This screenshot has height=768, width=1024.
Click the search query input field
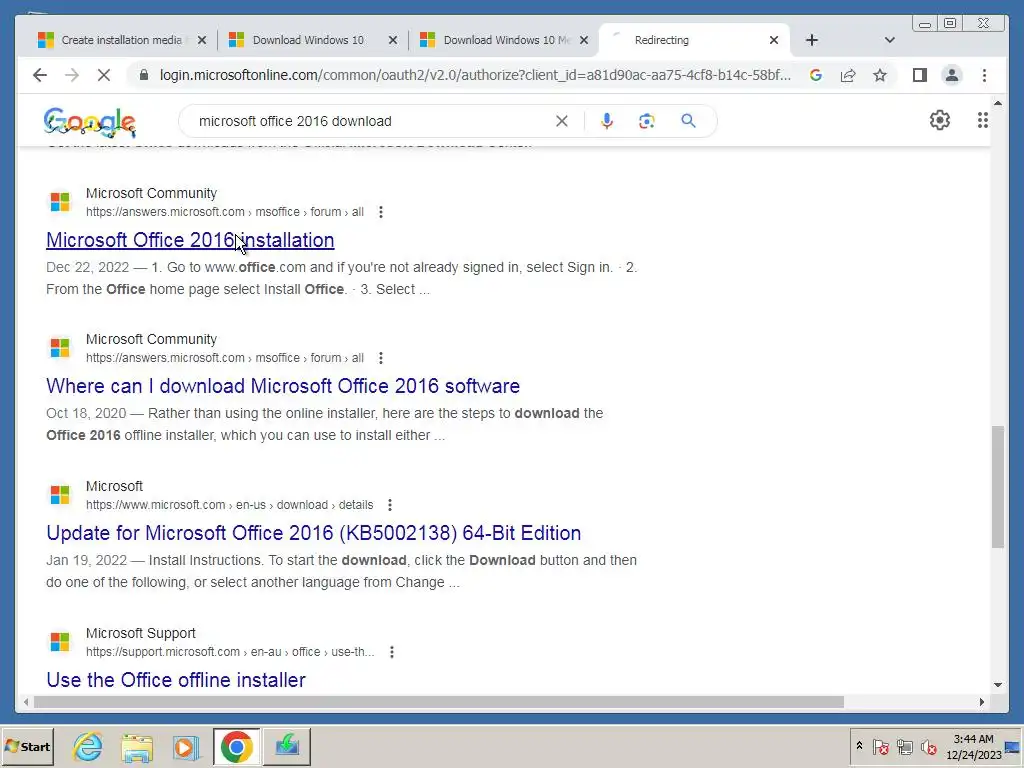(x=372, y=121)
